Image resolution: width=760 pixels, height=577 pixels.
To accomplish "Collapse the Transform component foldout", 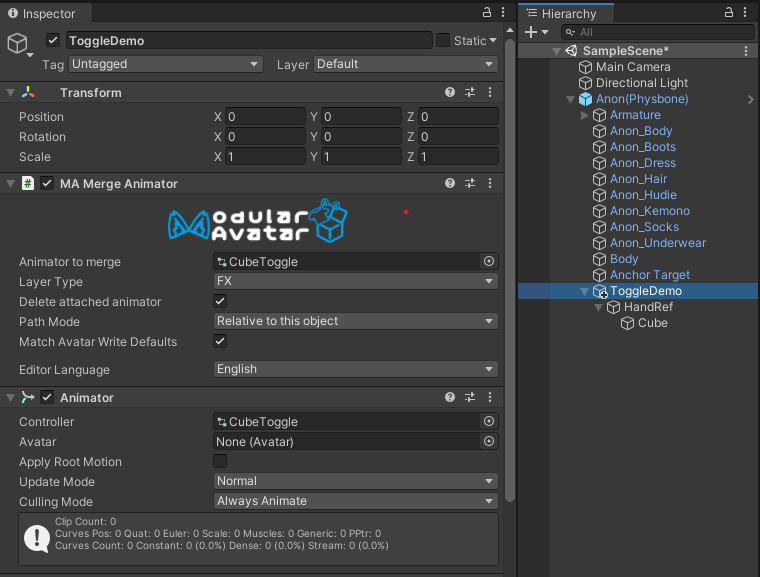I will click(10, 92).
